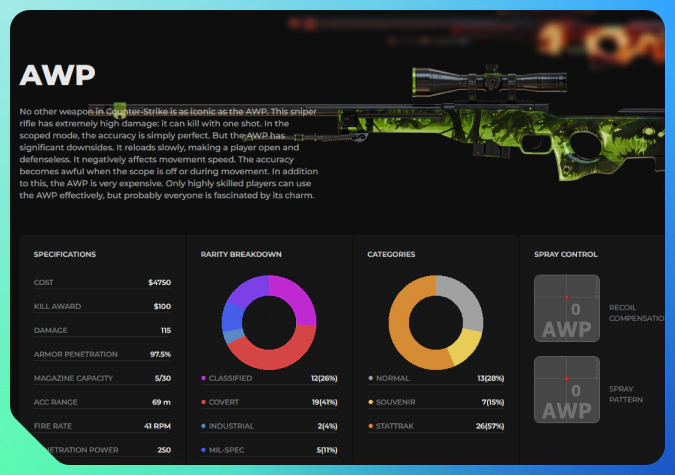Click the MIL-SPEC count 5(11%)
This screenshot has height=475, width=675.
pyautogui.click(x=327, y=450)
